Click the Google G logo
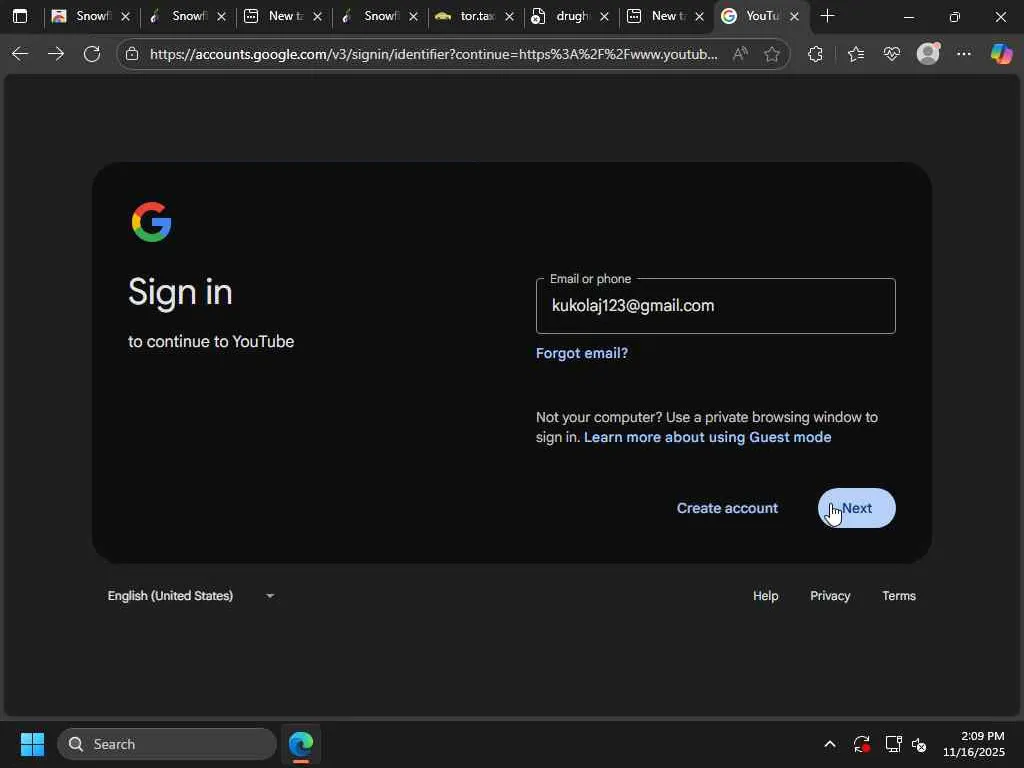The image size is (1024, 768). point(152,222)
